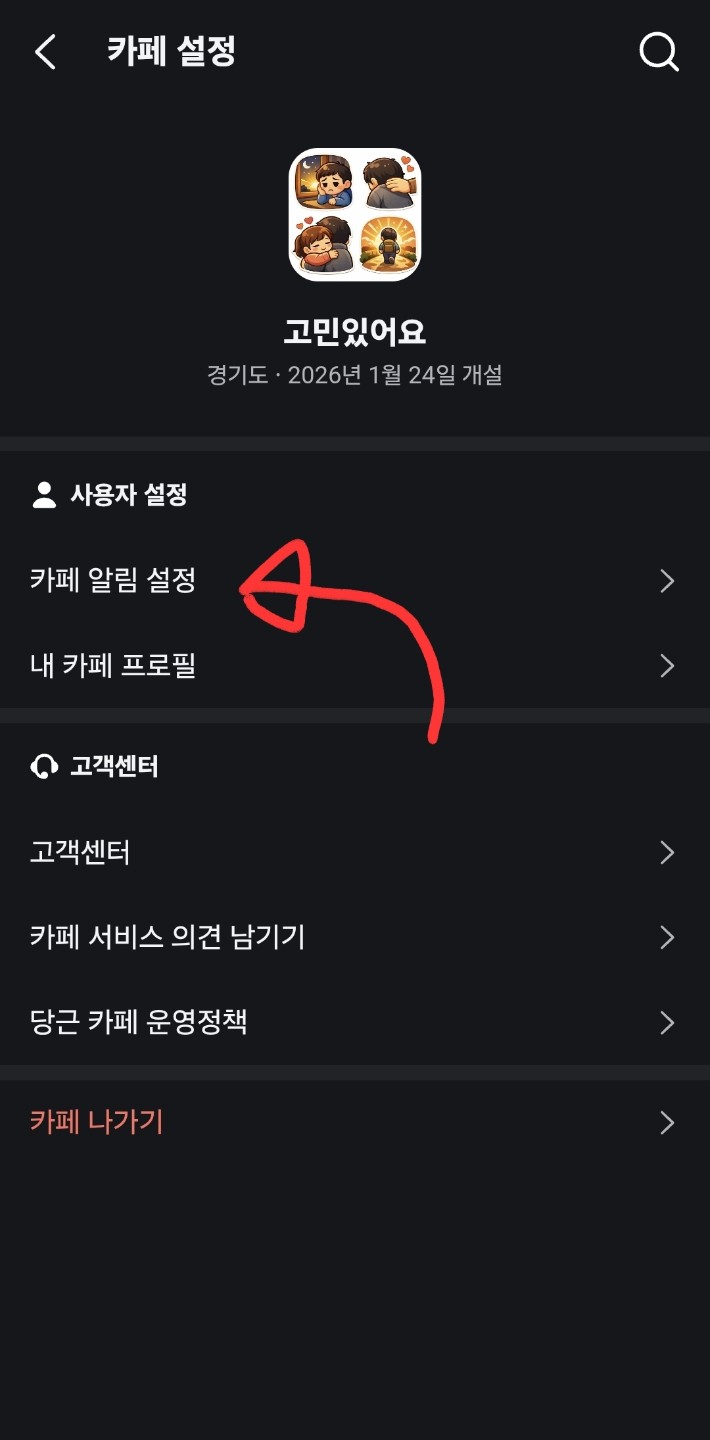Click the person icon beside 사용자 설정
Screen dimensions: 710x1440
click(44, 495)
